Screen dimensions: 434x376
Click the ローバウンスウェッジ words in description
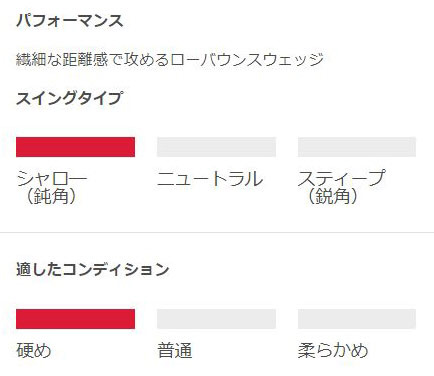(247, 60)
